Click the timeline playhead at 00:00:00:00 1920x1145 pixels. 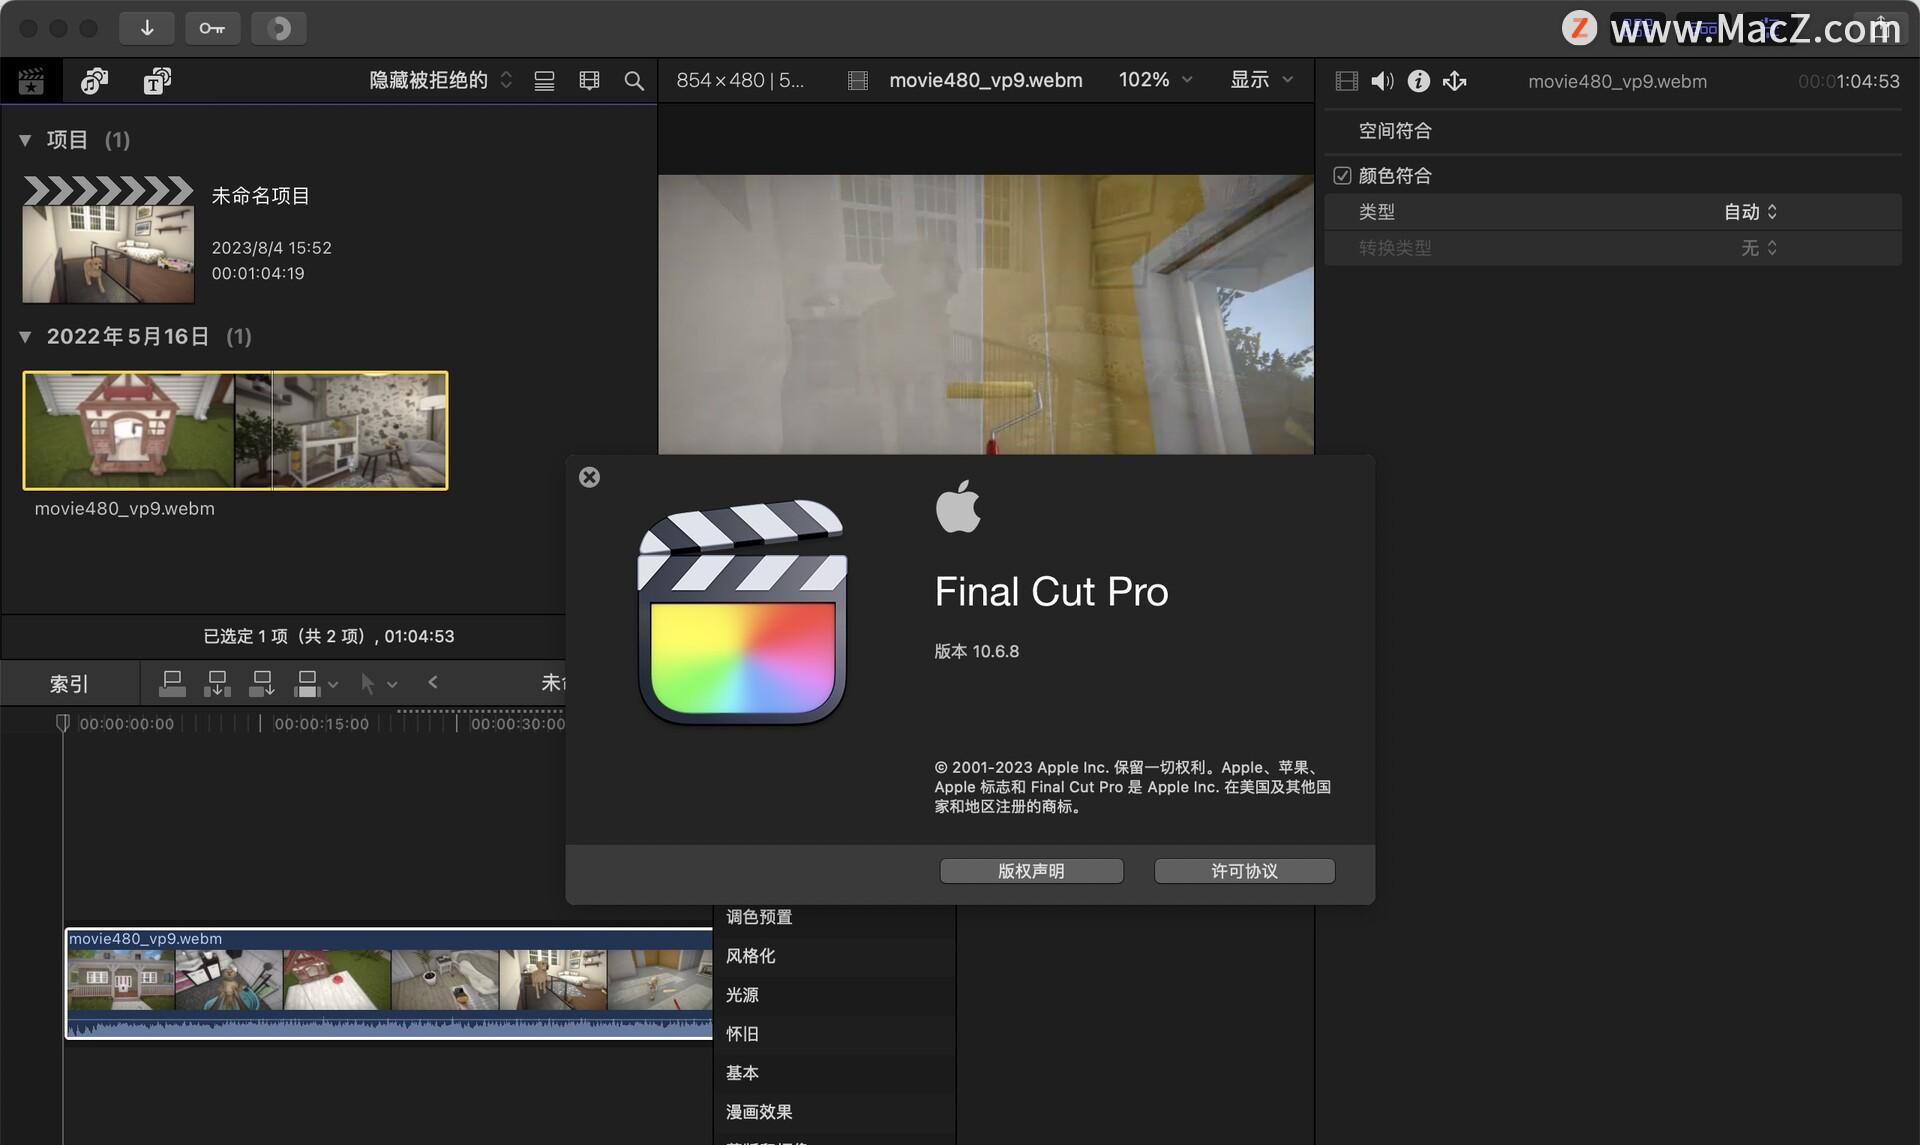(x=62, y=722)
